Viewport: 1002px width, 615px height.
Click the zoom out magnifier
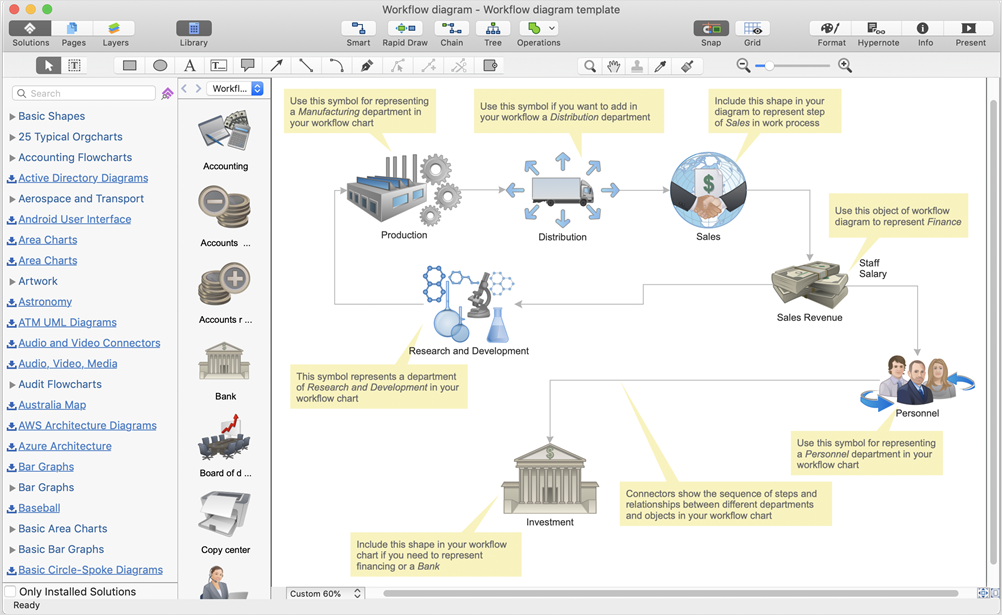(x=743, y=65)
